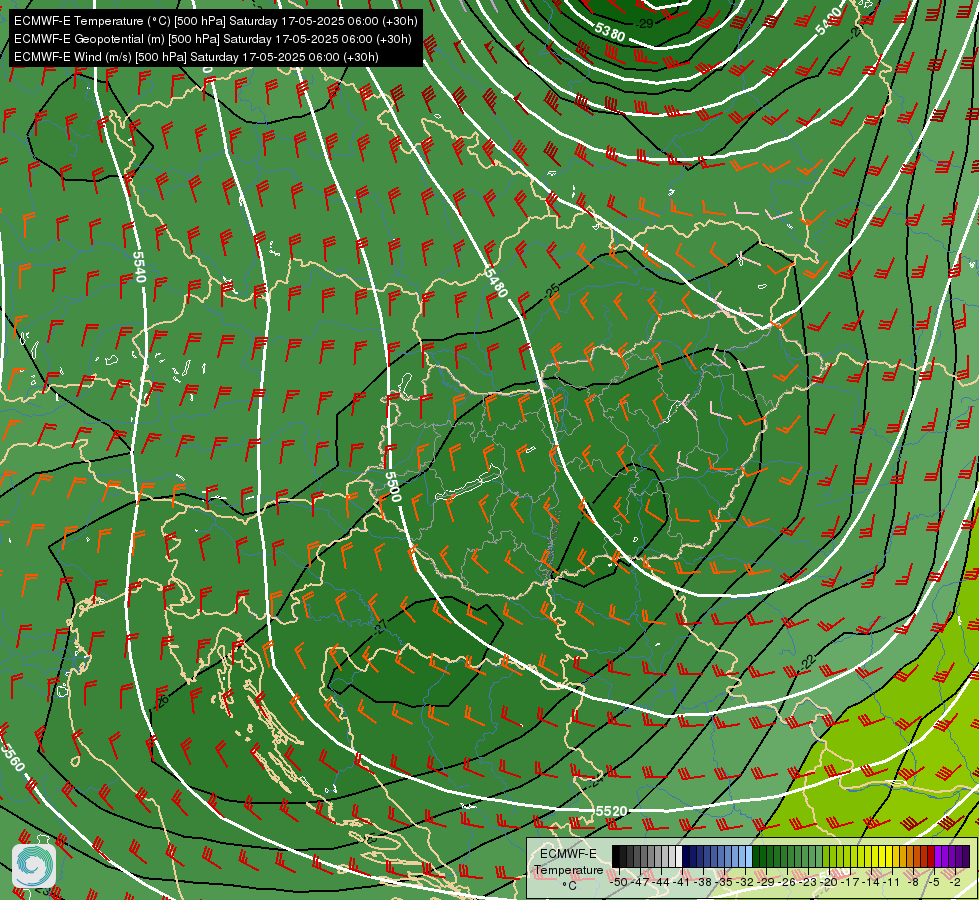Image resolution: width=979 pixels, height=900 pixels.
Task: Click the -50 legend tick label
Action: pyautogui.click(x=619, y=882)
